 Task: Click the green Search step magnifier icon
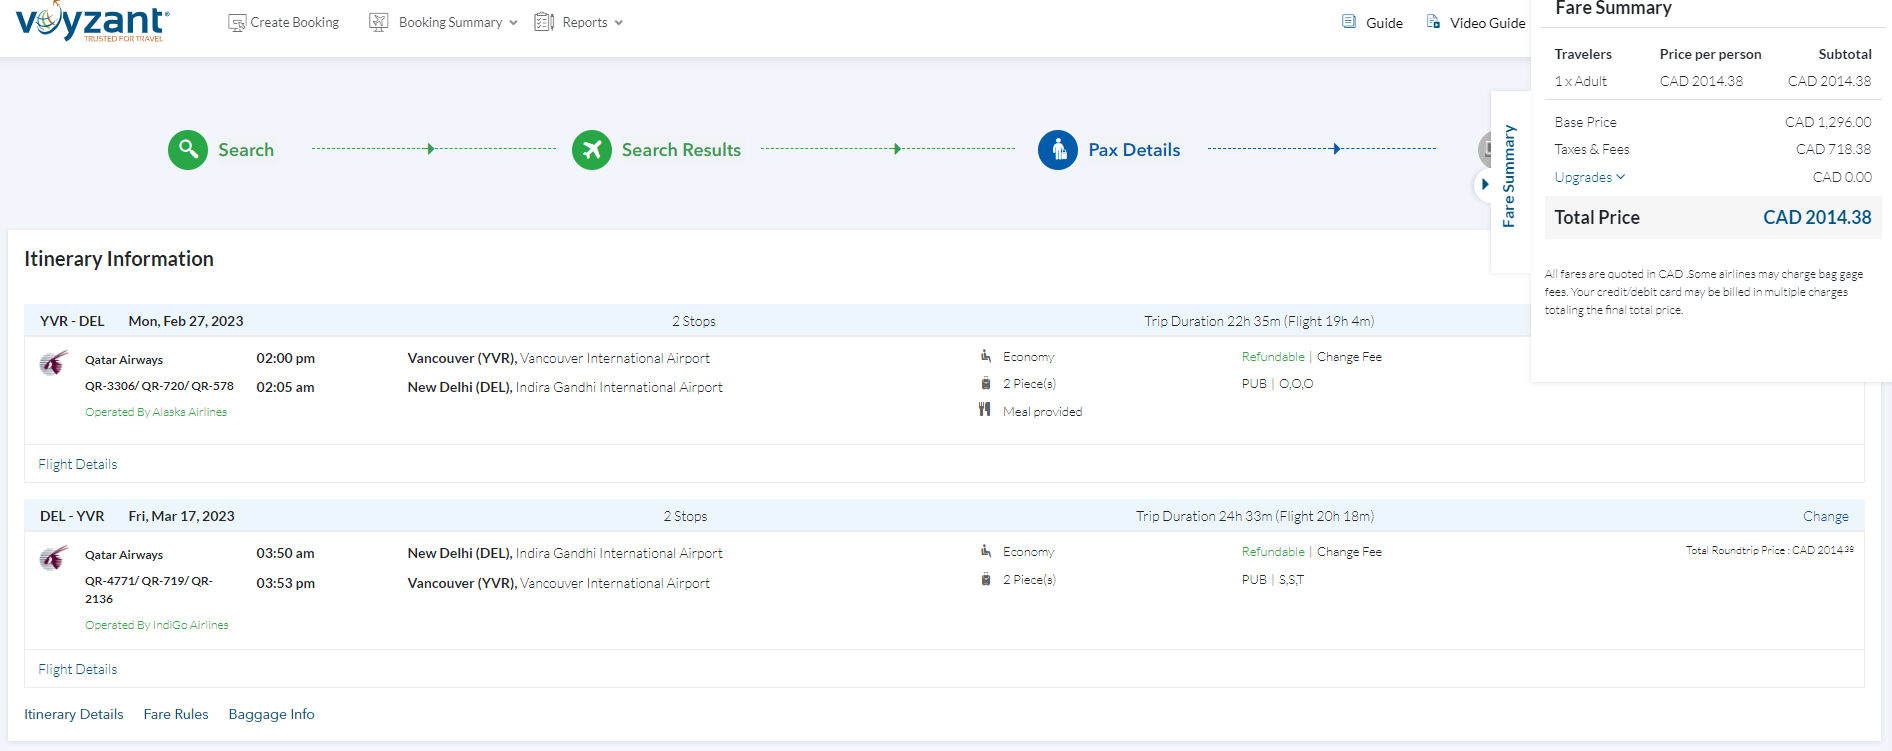[188, 150]
